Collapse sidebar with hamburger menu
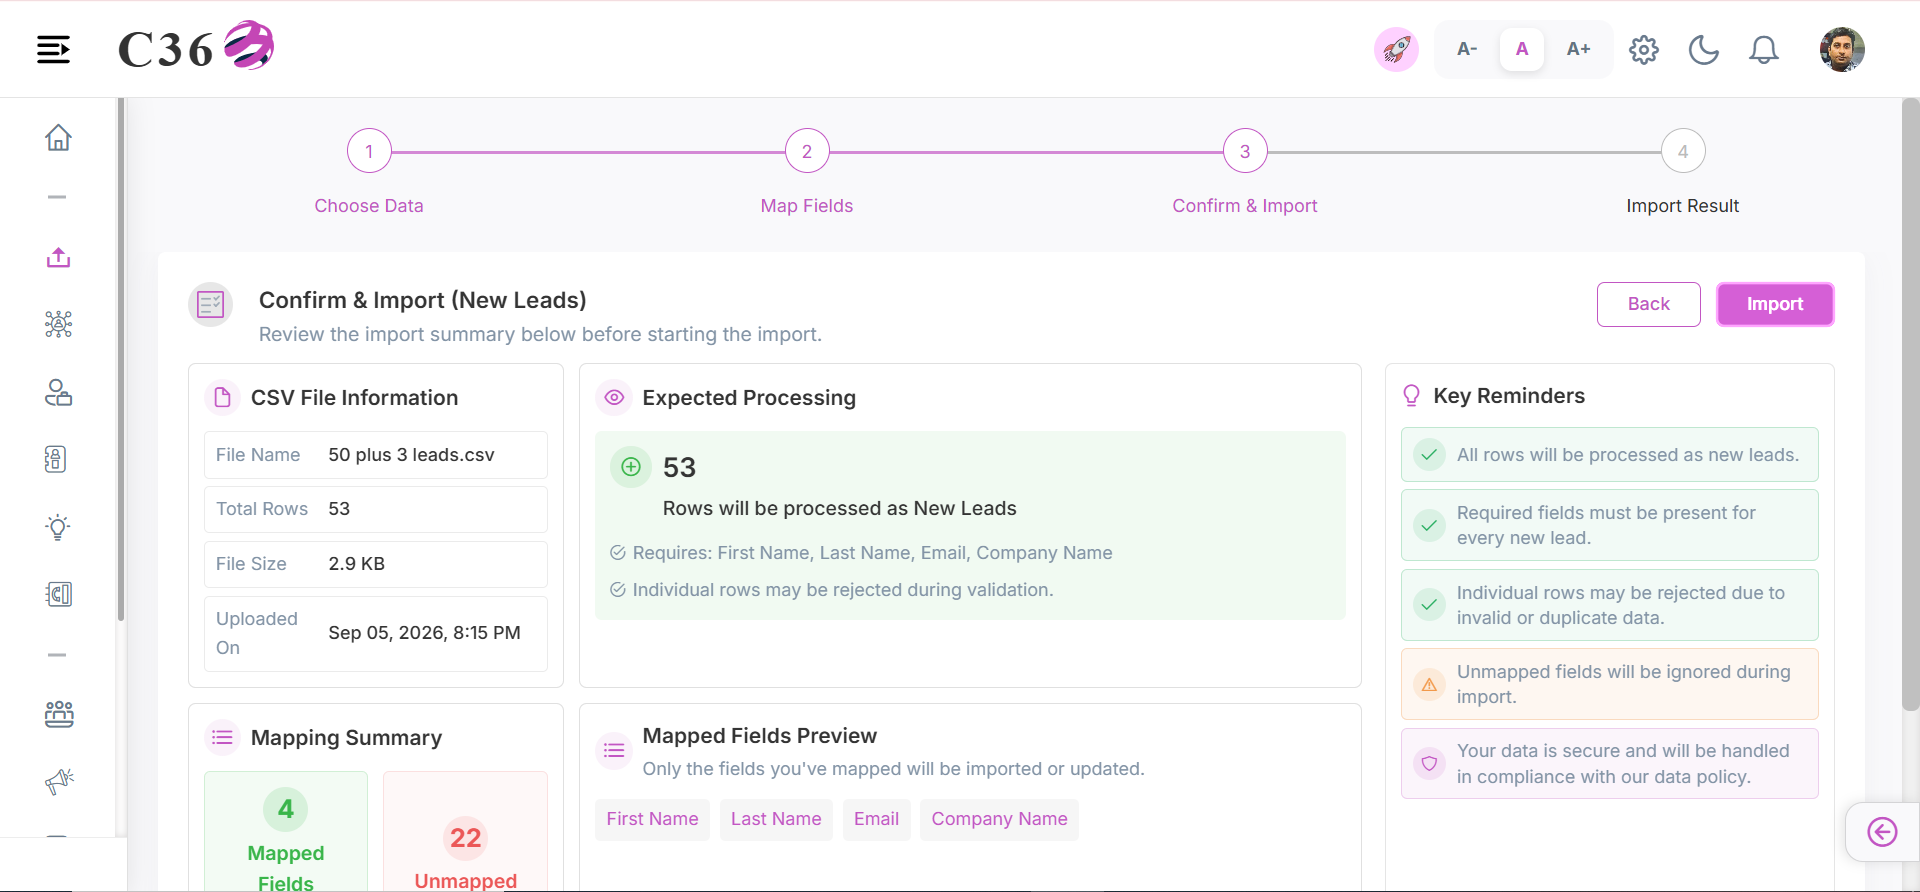 tap(54, 49)
